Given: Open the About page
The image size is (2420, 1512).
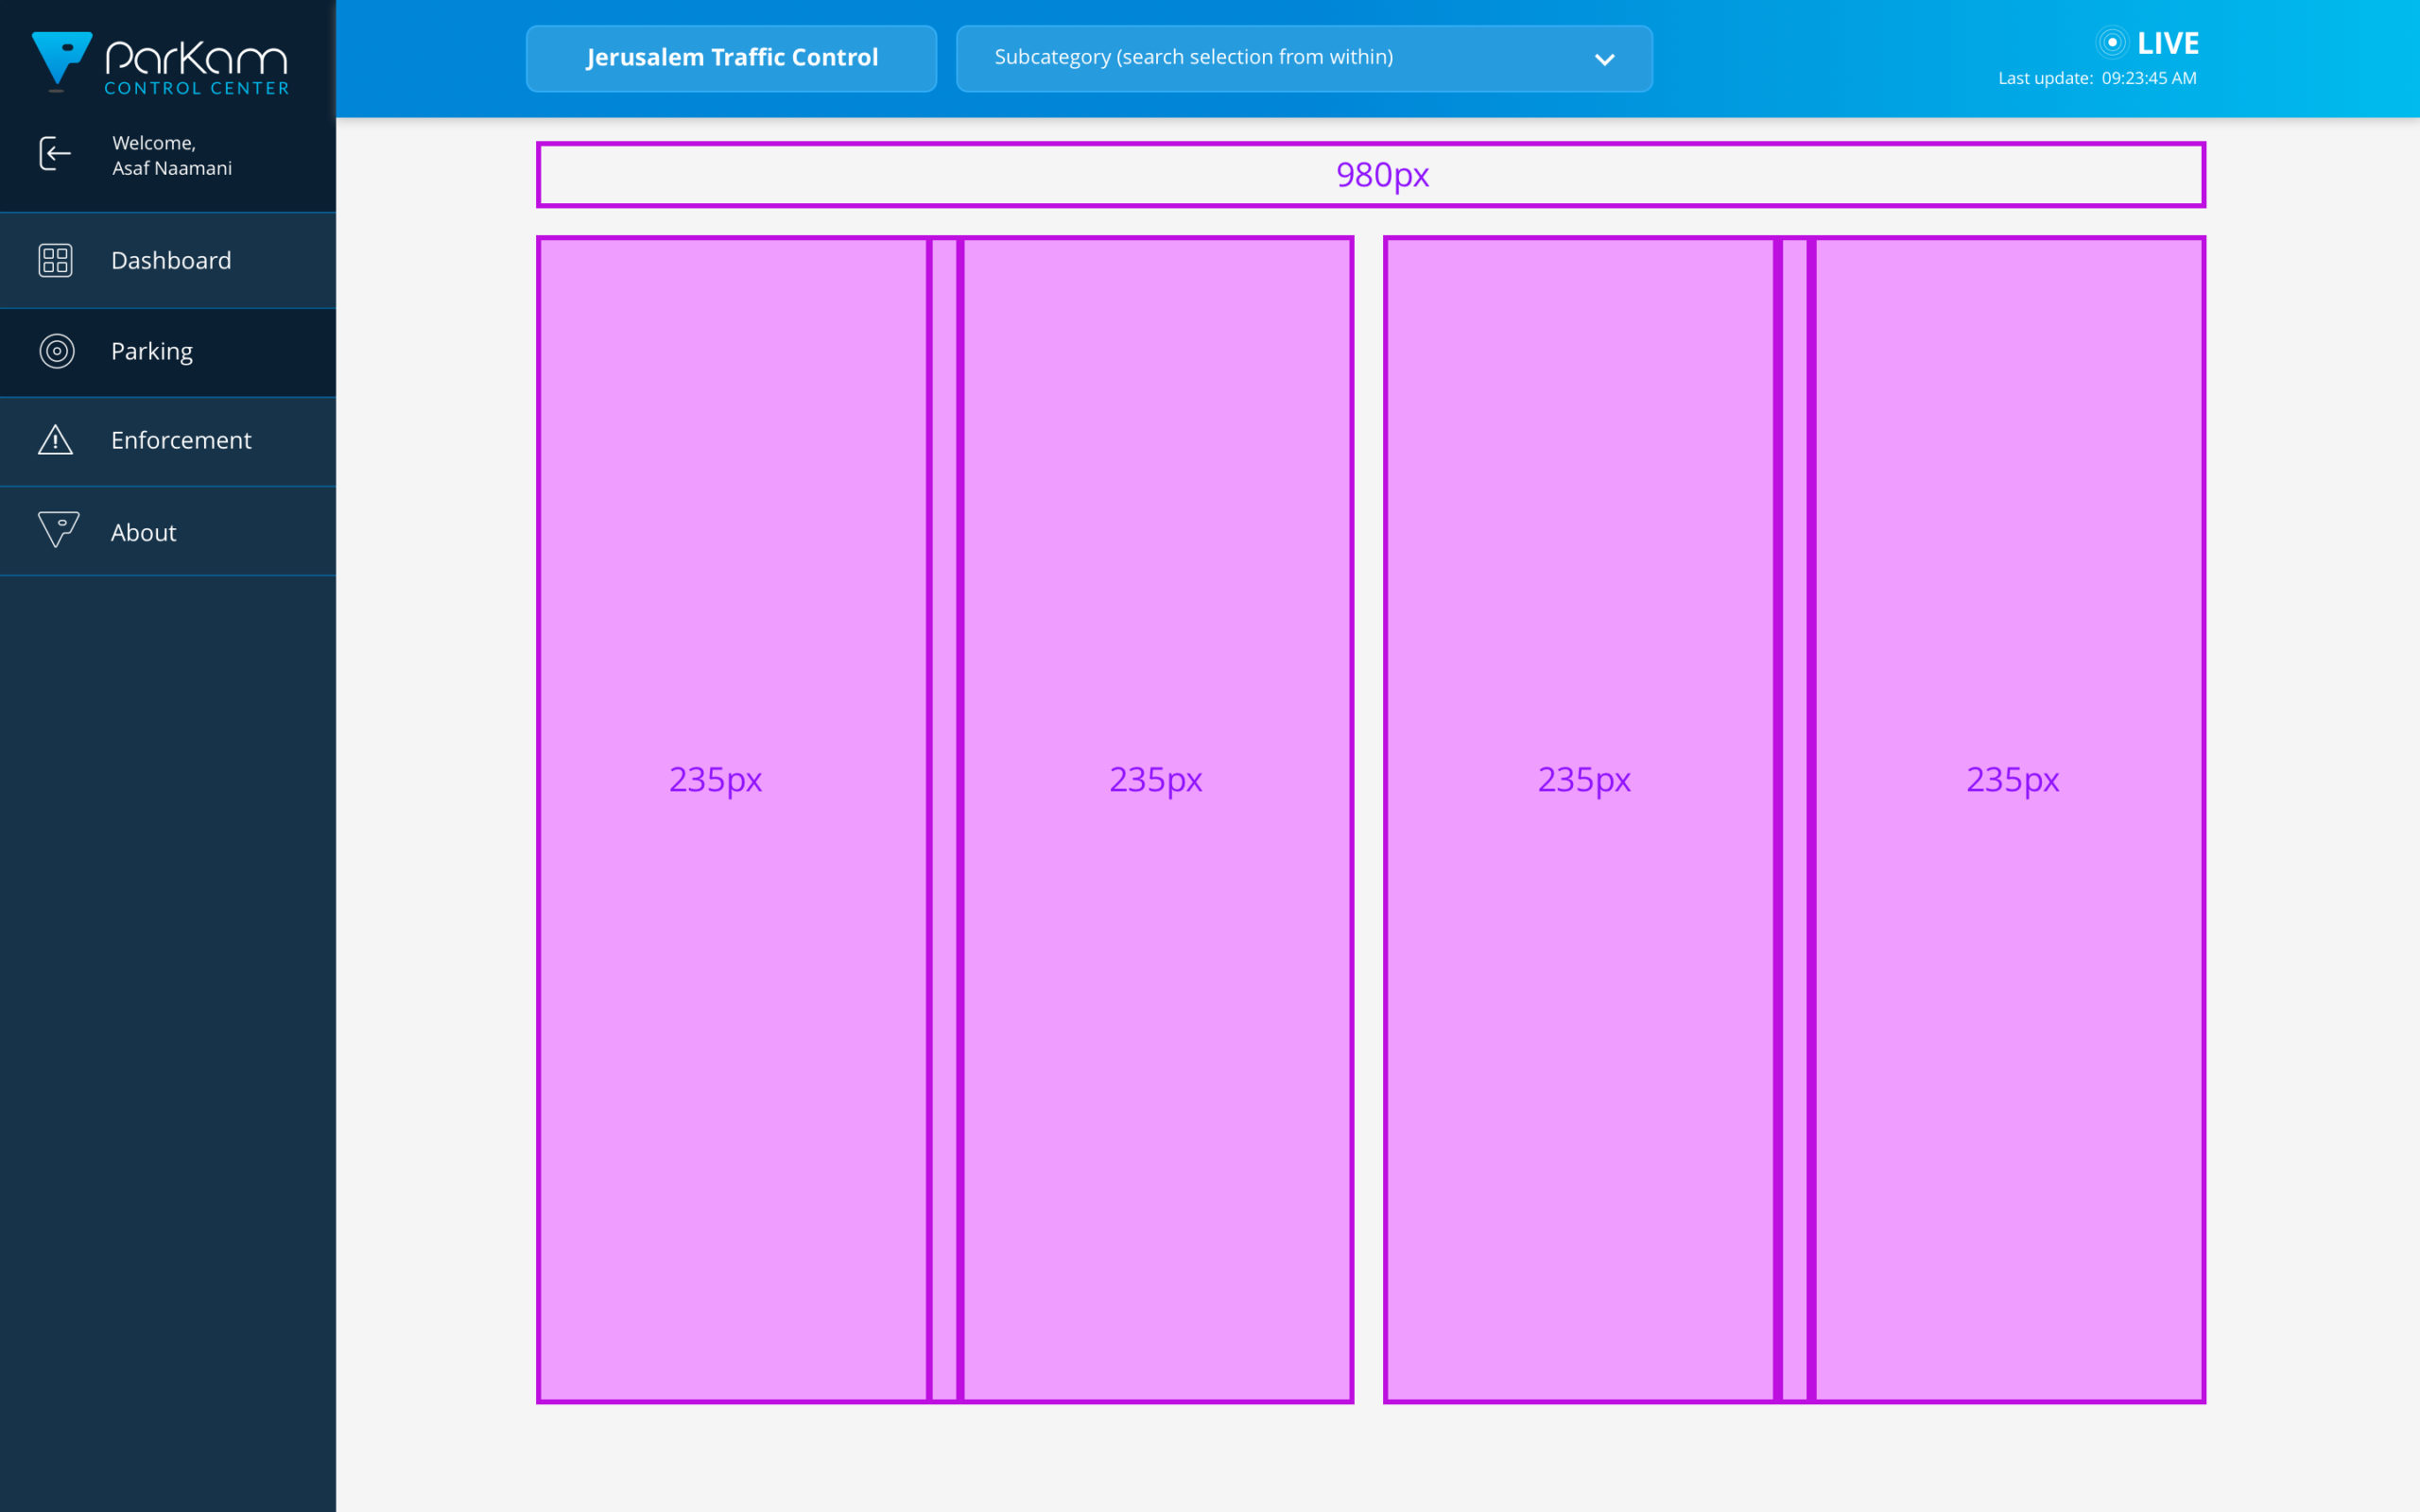Looking at the screenshot, I should 168,531.
